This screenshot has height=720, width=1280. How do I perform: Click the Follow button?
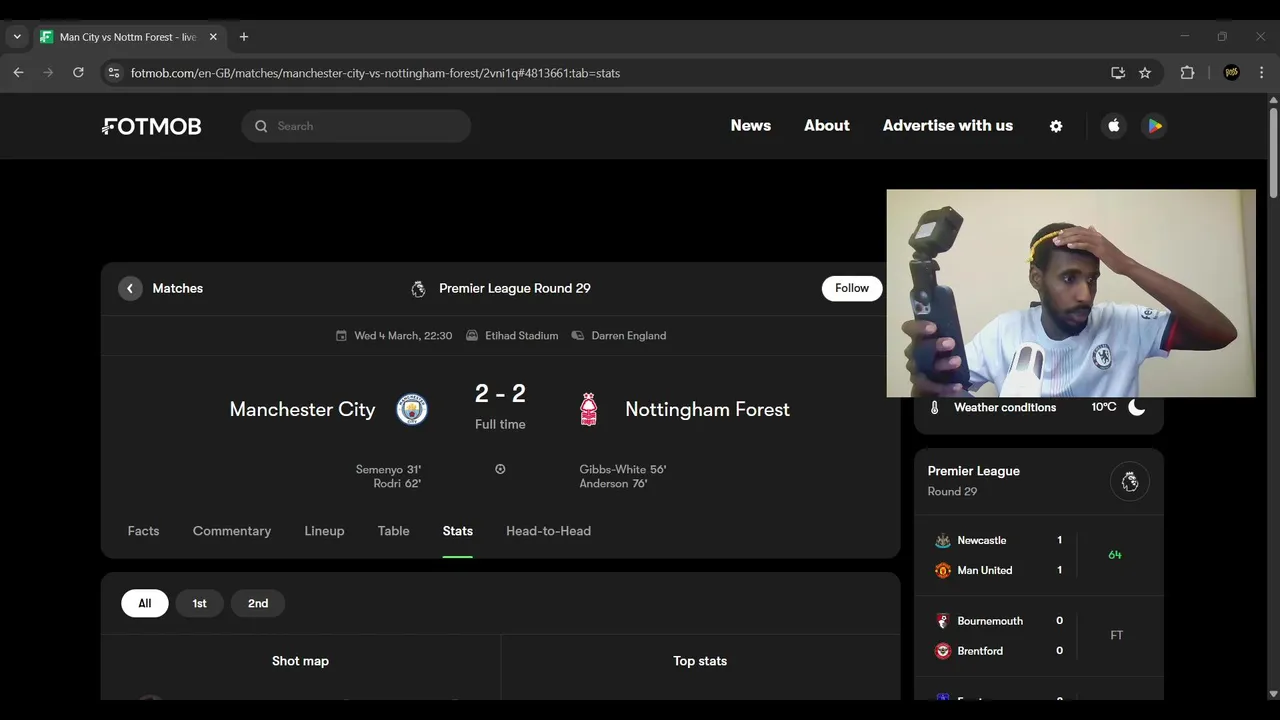852,288
